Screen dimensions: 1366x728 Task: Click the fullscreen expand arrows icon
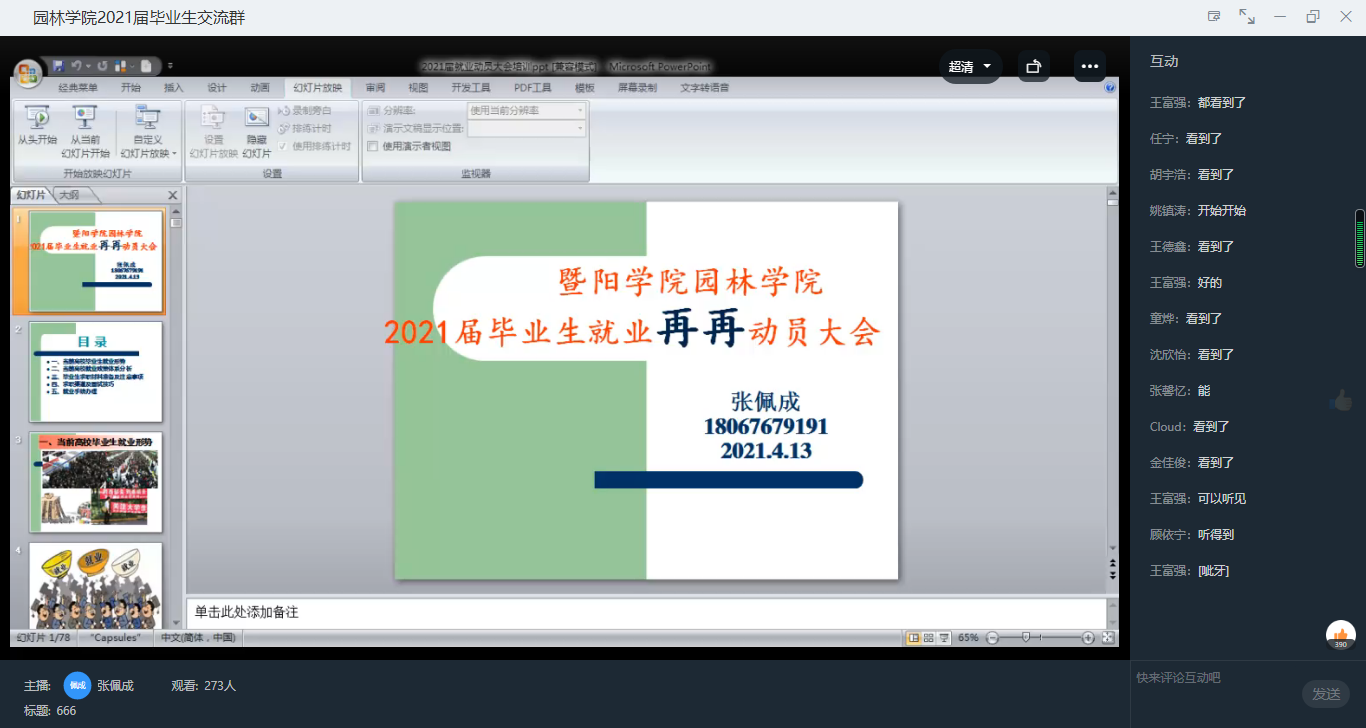pos(1247,17)
